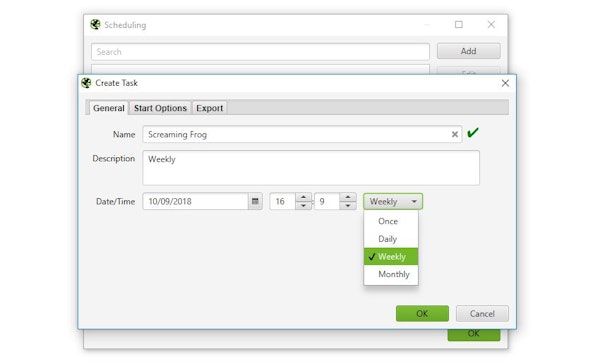Maximize the Scheduling window
Screen dimensions: 600x364
[x=459, y=25]
